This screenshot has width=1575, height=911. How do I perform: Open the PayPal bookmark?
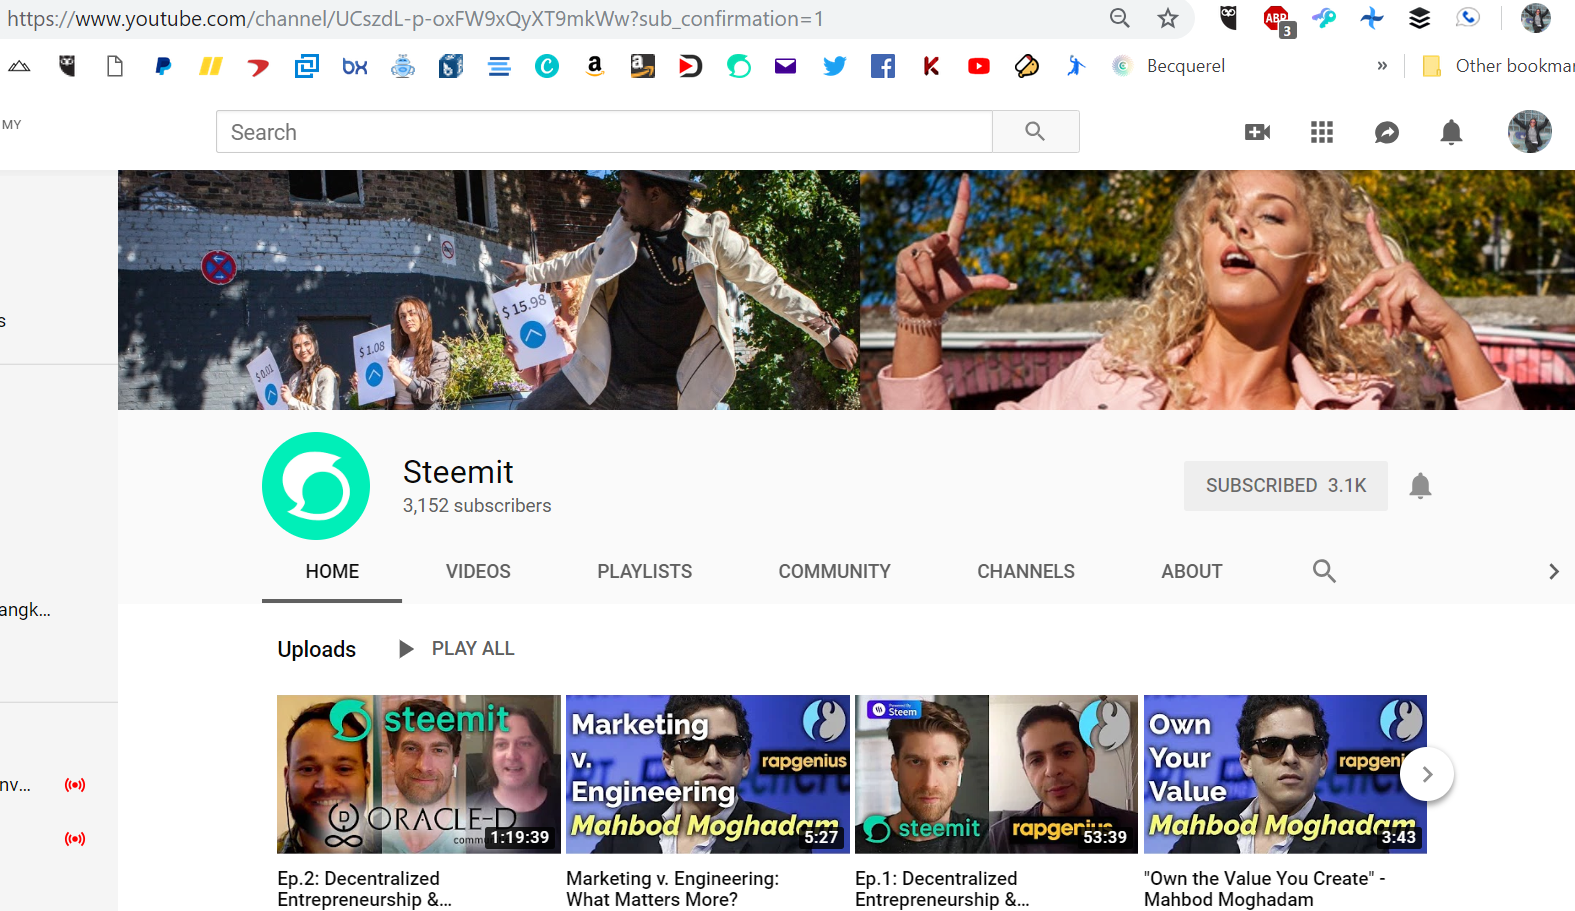(x=163, y=66)
